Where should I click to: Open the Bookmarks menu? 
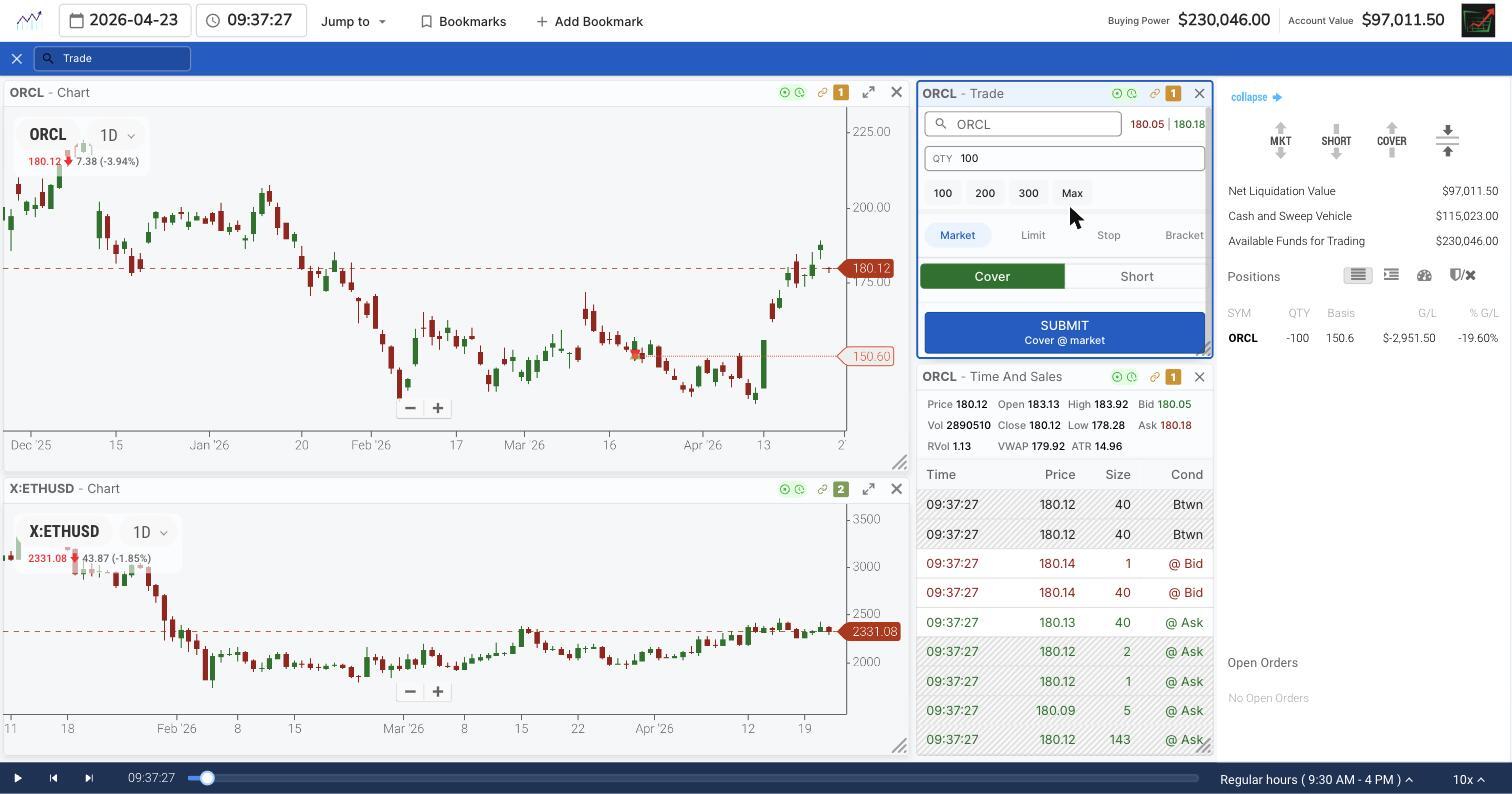[463, 21]
